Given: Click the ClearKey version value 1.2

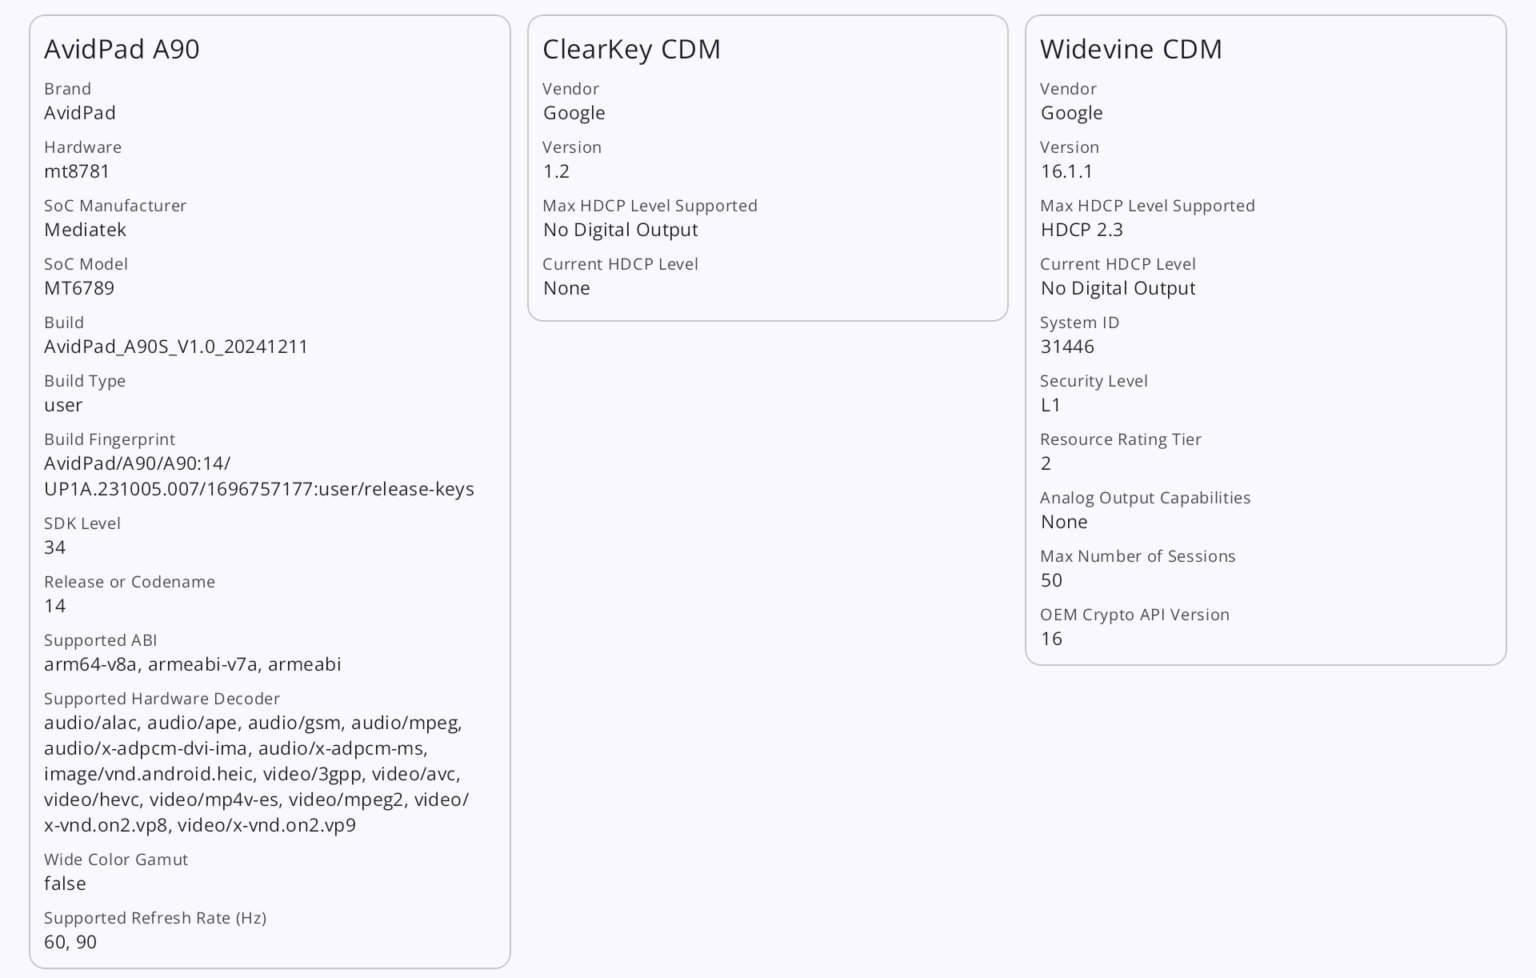Looking at the screenshot, I should point(556,171).
